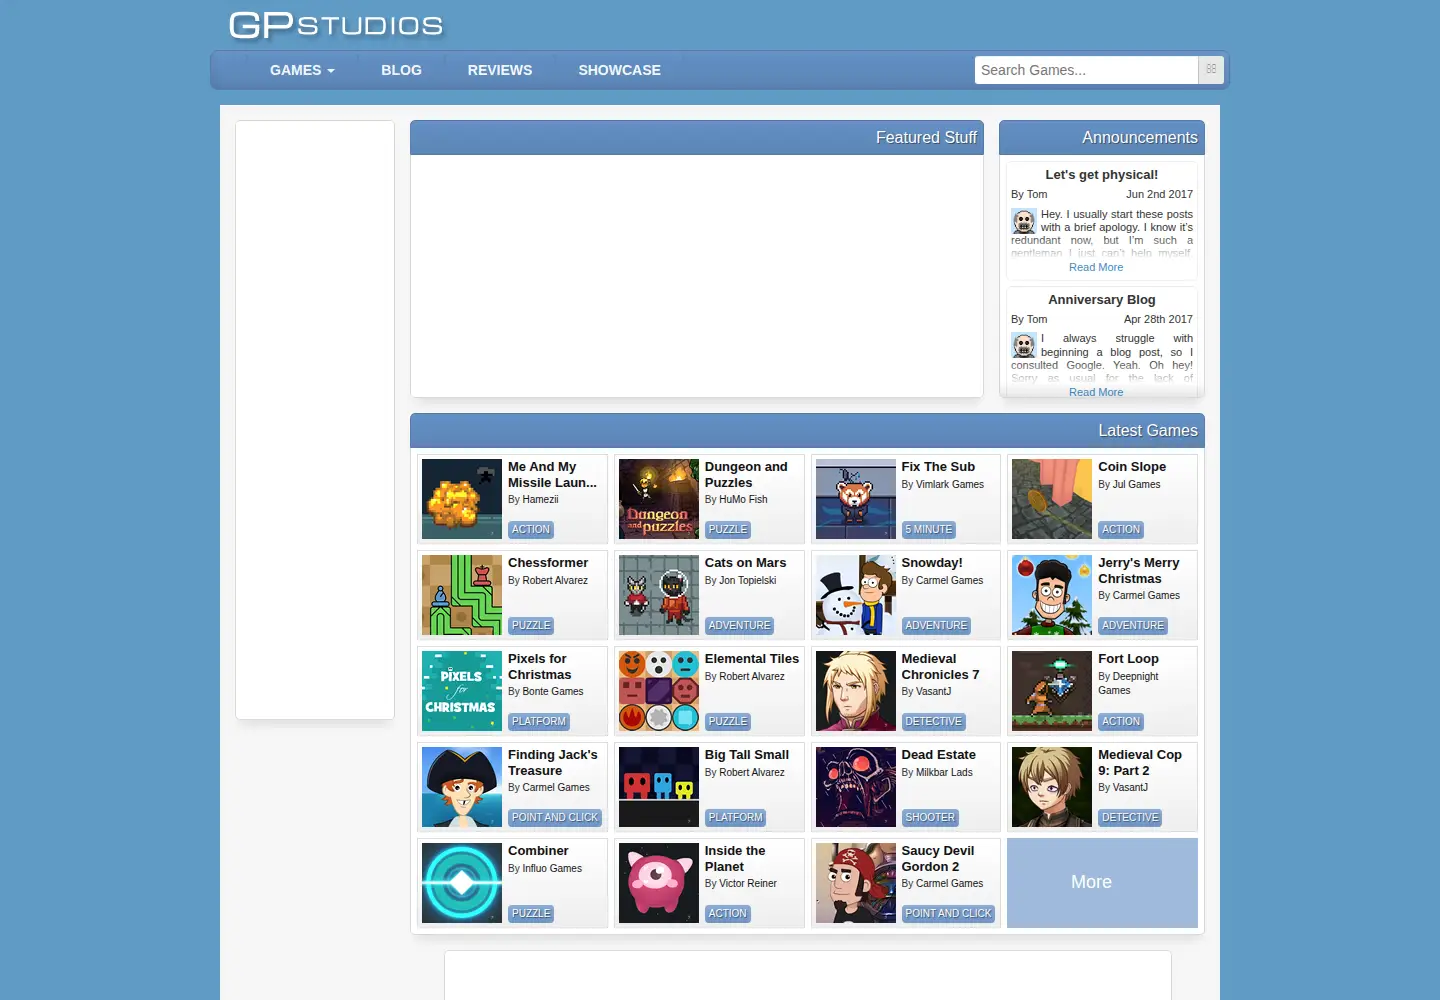Viewport: 1440px width, 1000px height.
Task: Open Jerry's Merry Christmas thumbnail
Action: click(x=1052, y=595)
